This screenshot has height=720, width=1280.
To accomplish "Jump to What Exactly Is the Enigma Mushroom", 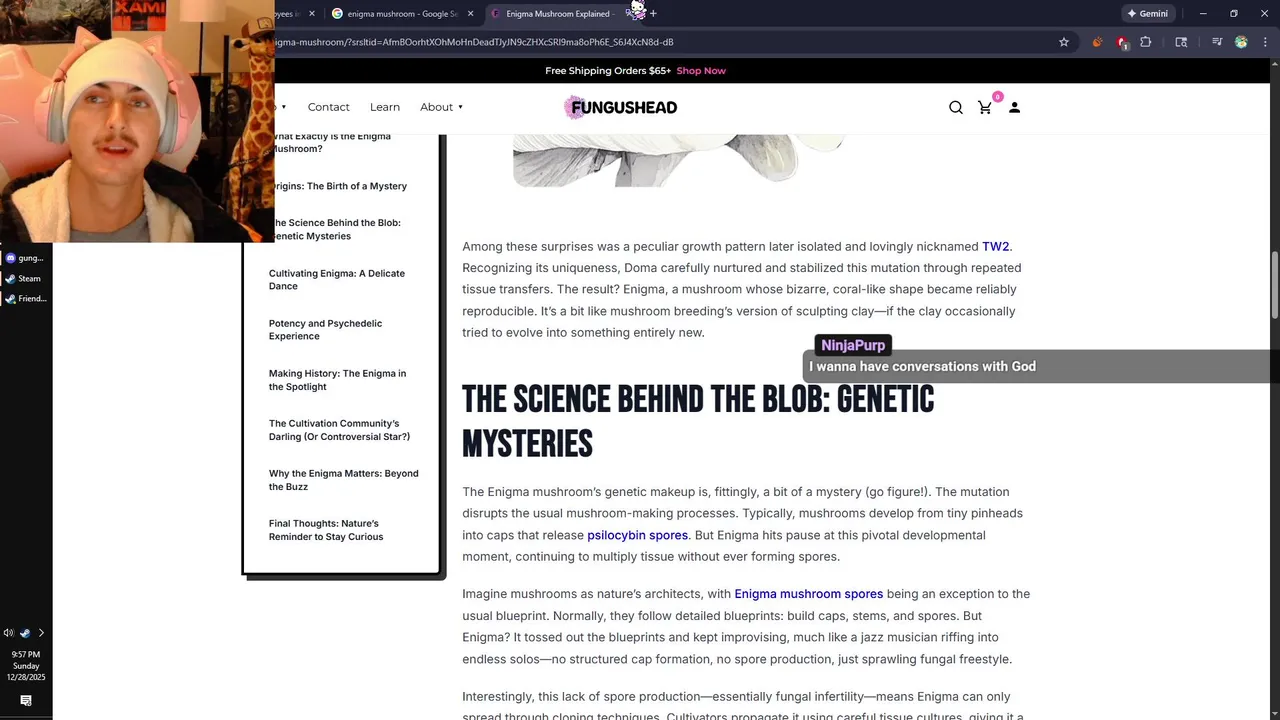I will point(331,142).
